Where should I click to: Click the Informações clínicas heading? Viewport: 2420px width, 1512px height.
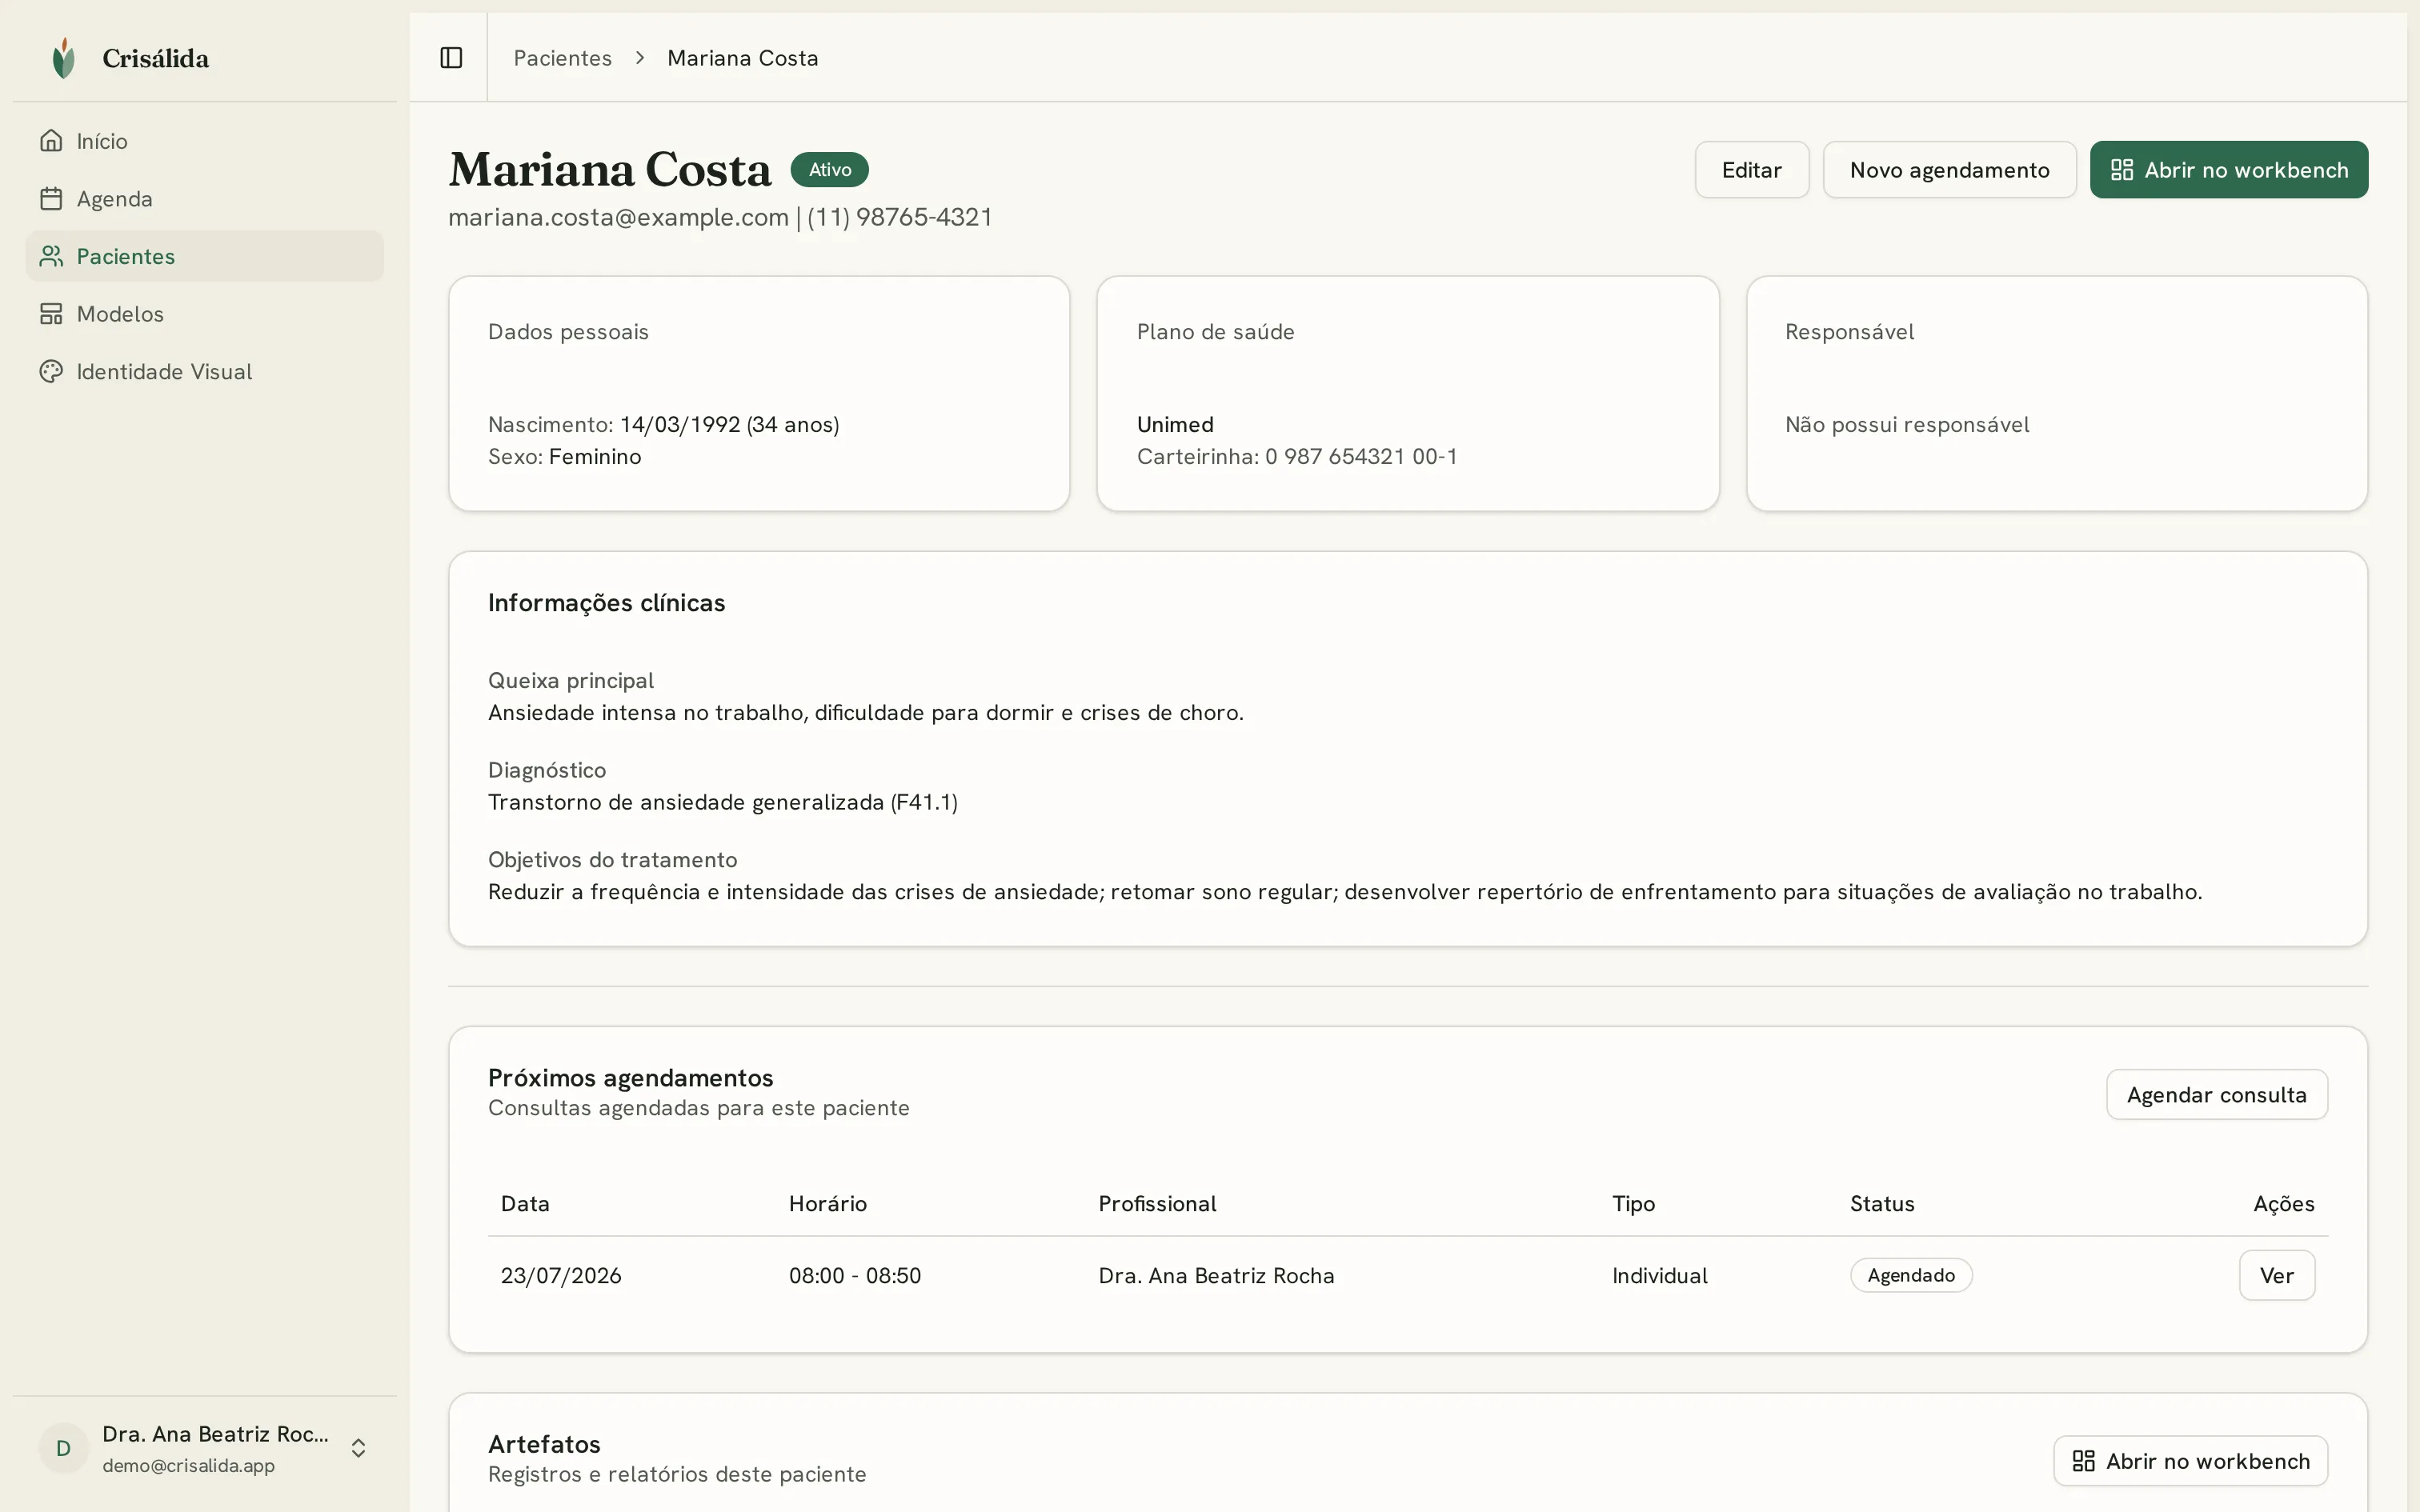(606, 603)
